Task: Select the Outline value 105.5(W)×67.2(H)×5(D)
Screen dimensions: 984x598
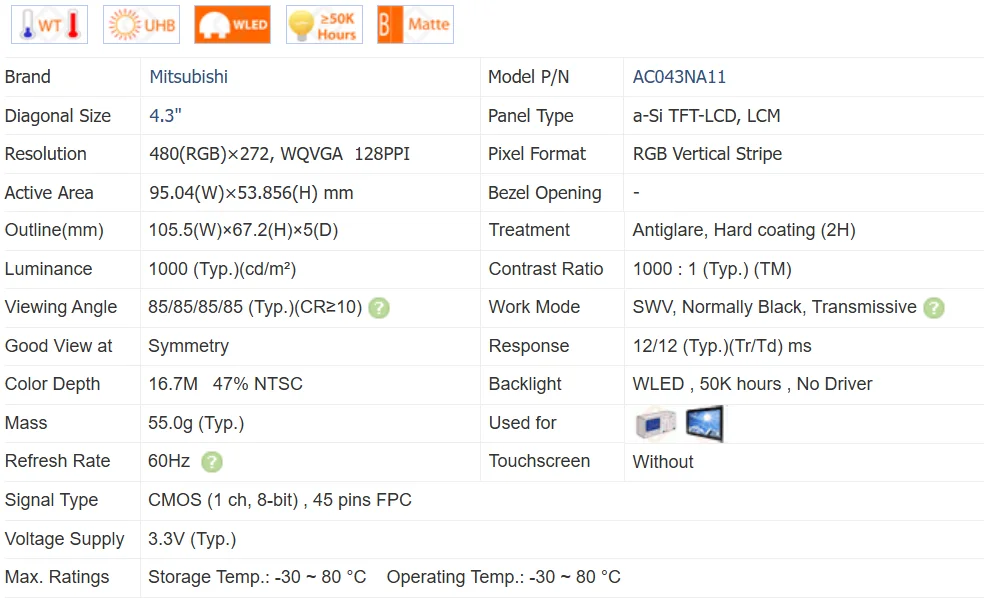Action: pos(243,230)
